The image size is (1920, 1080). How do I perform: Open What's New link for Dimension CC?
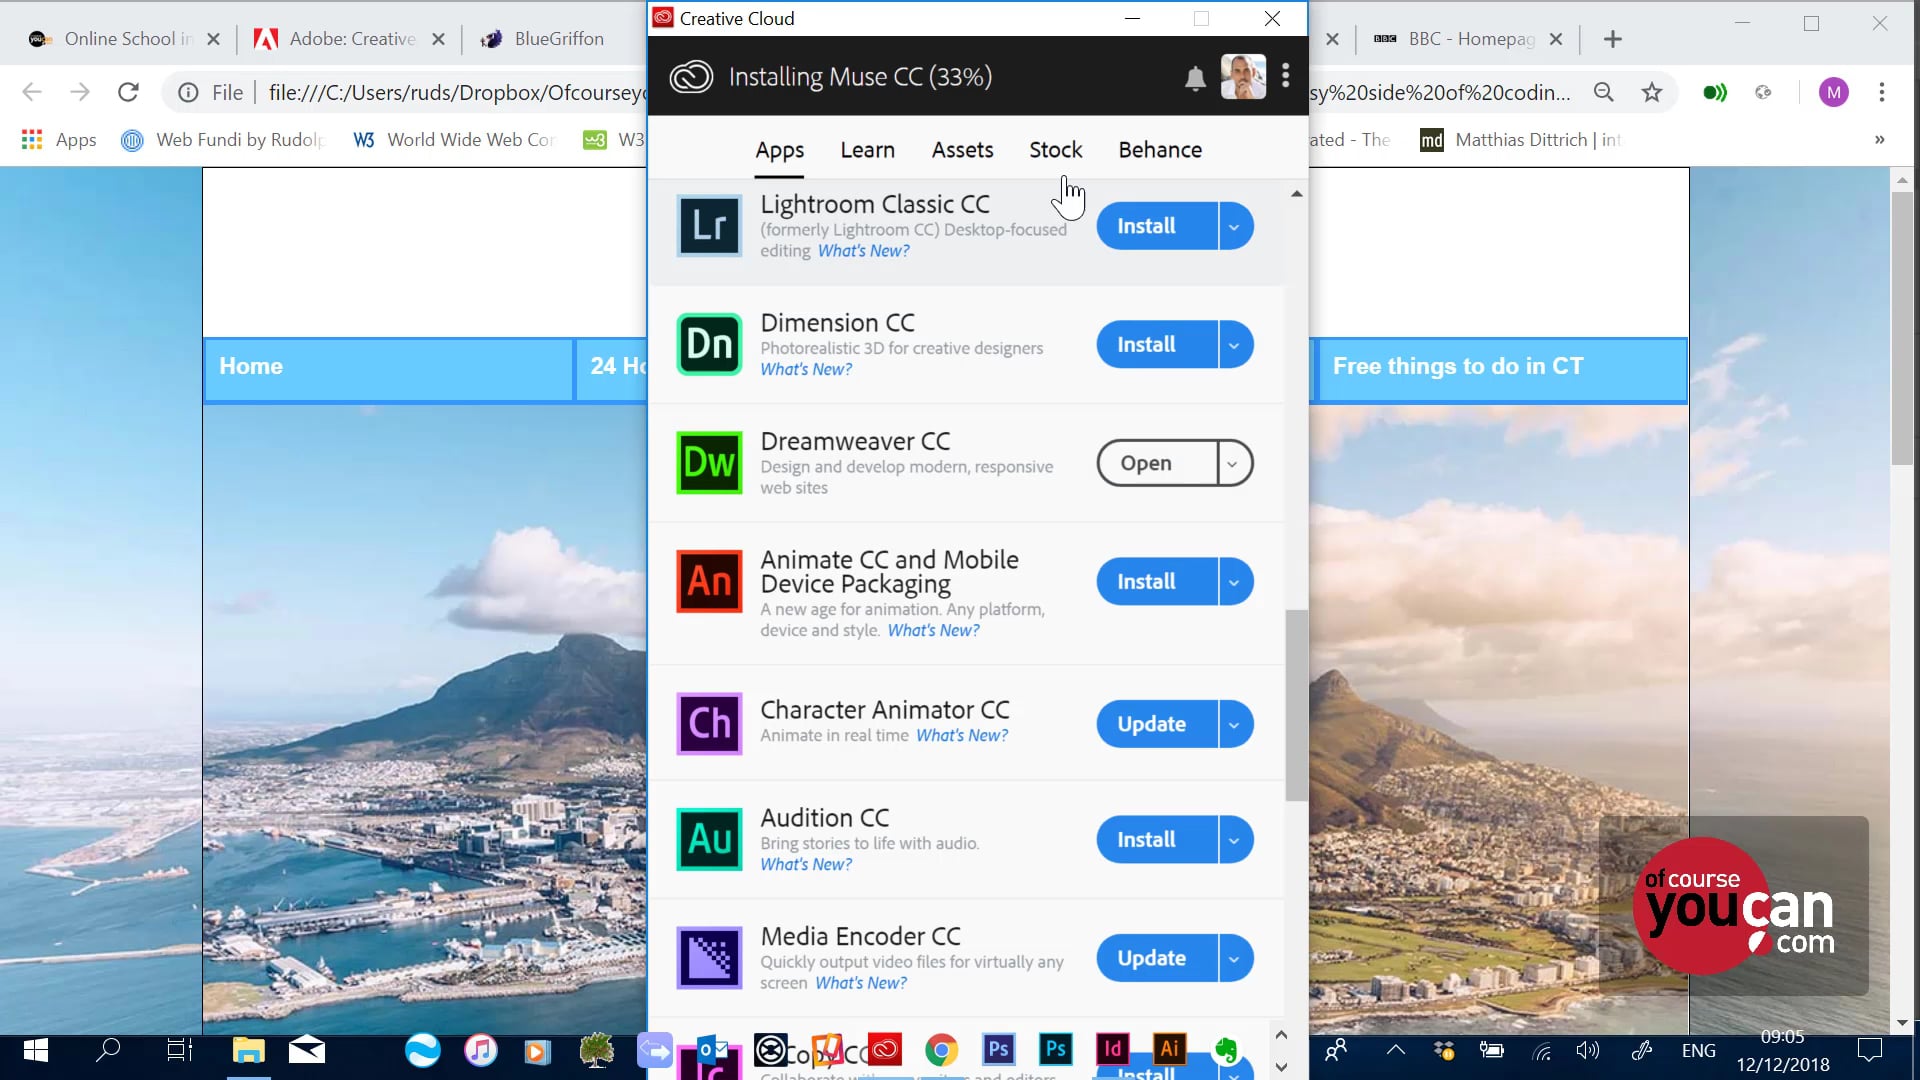pyautogui.click(x=806, y=369)
